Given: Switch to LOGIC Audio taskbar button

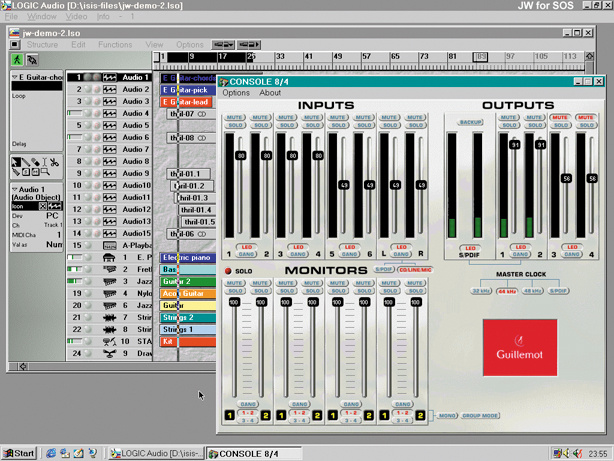Looking at the screenshot, I should tap(157, 454).
